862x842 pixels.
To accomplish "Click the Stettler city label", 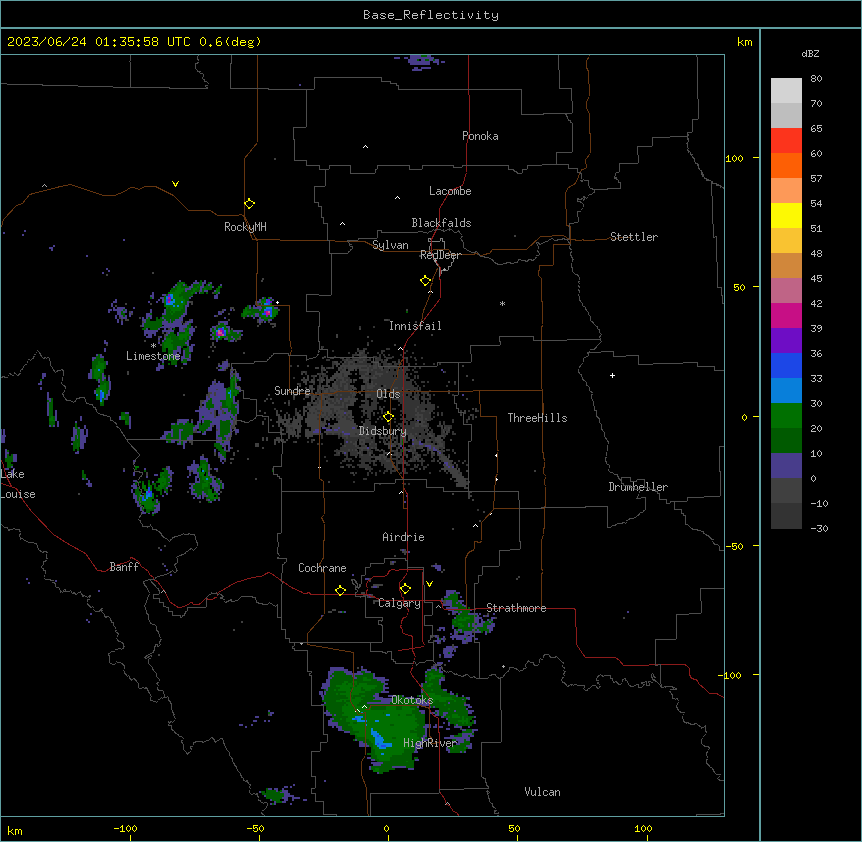I will 633,237.
